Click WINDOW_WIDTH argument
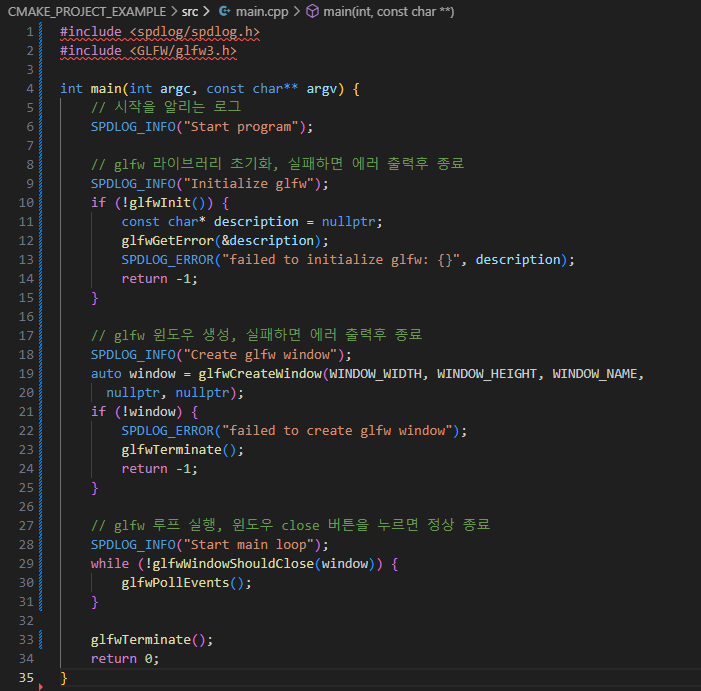The height and width of the screenshot is (691, 701). [x=376, y=374]
